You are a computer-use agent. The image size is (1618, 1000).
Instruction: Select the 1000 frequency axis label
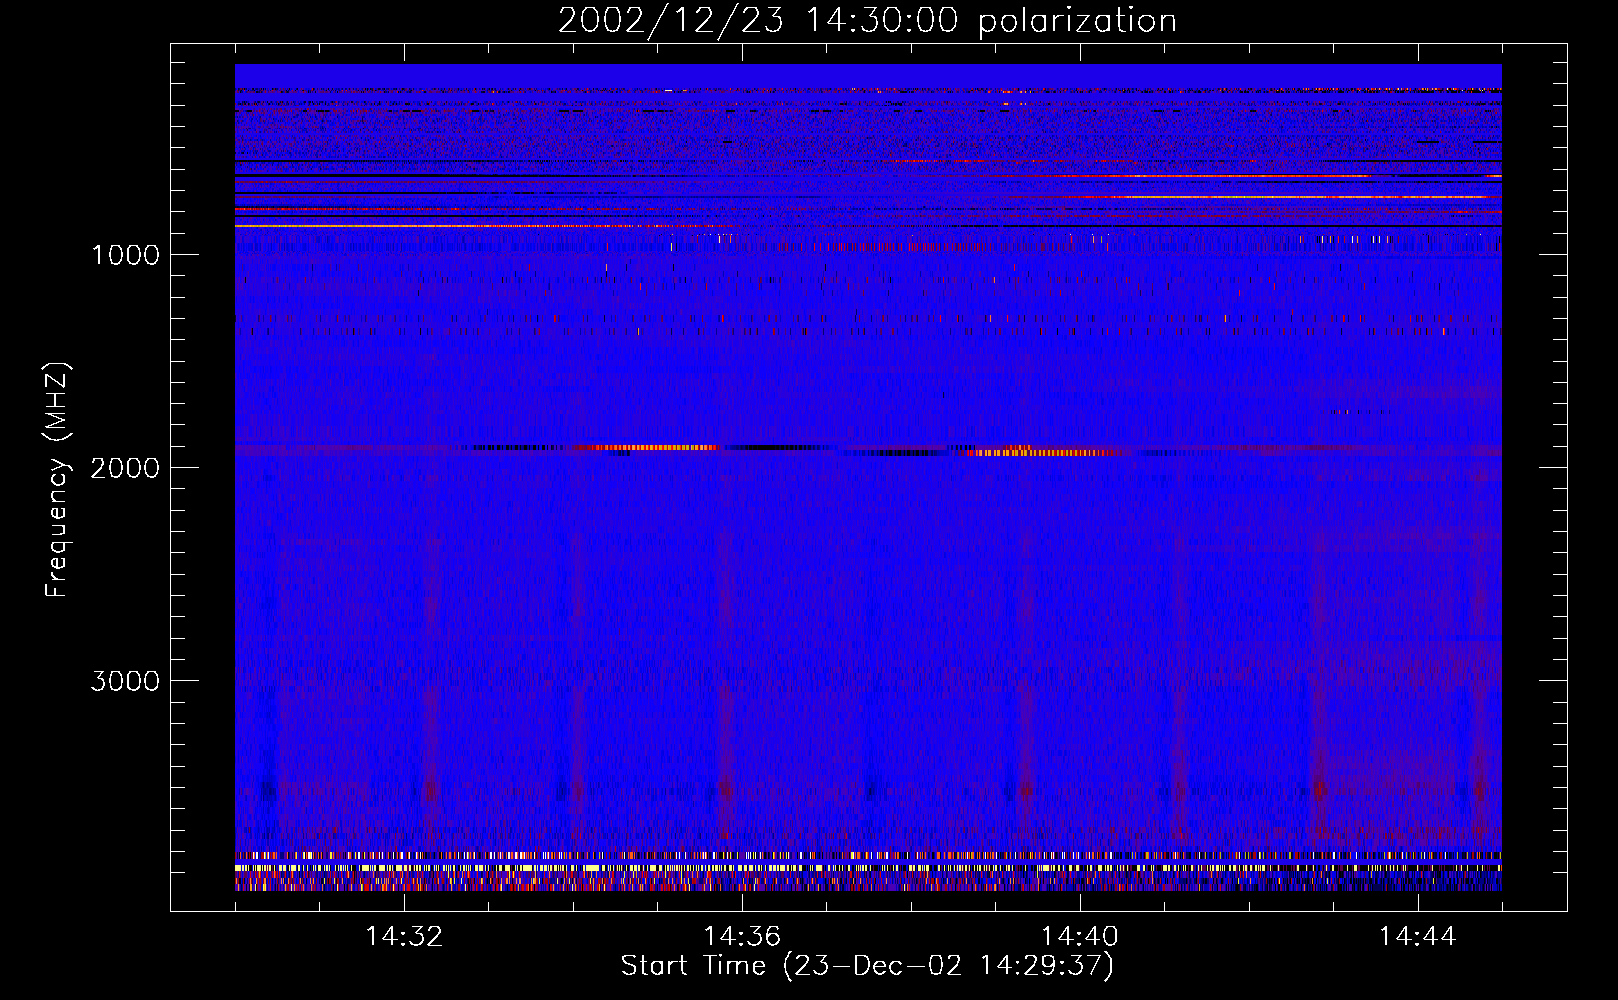(x=125, y=255)
